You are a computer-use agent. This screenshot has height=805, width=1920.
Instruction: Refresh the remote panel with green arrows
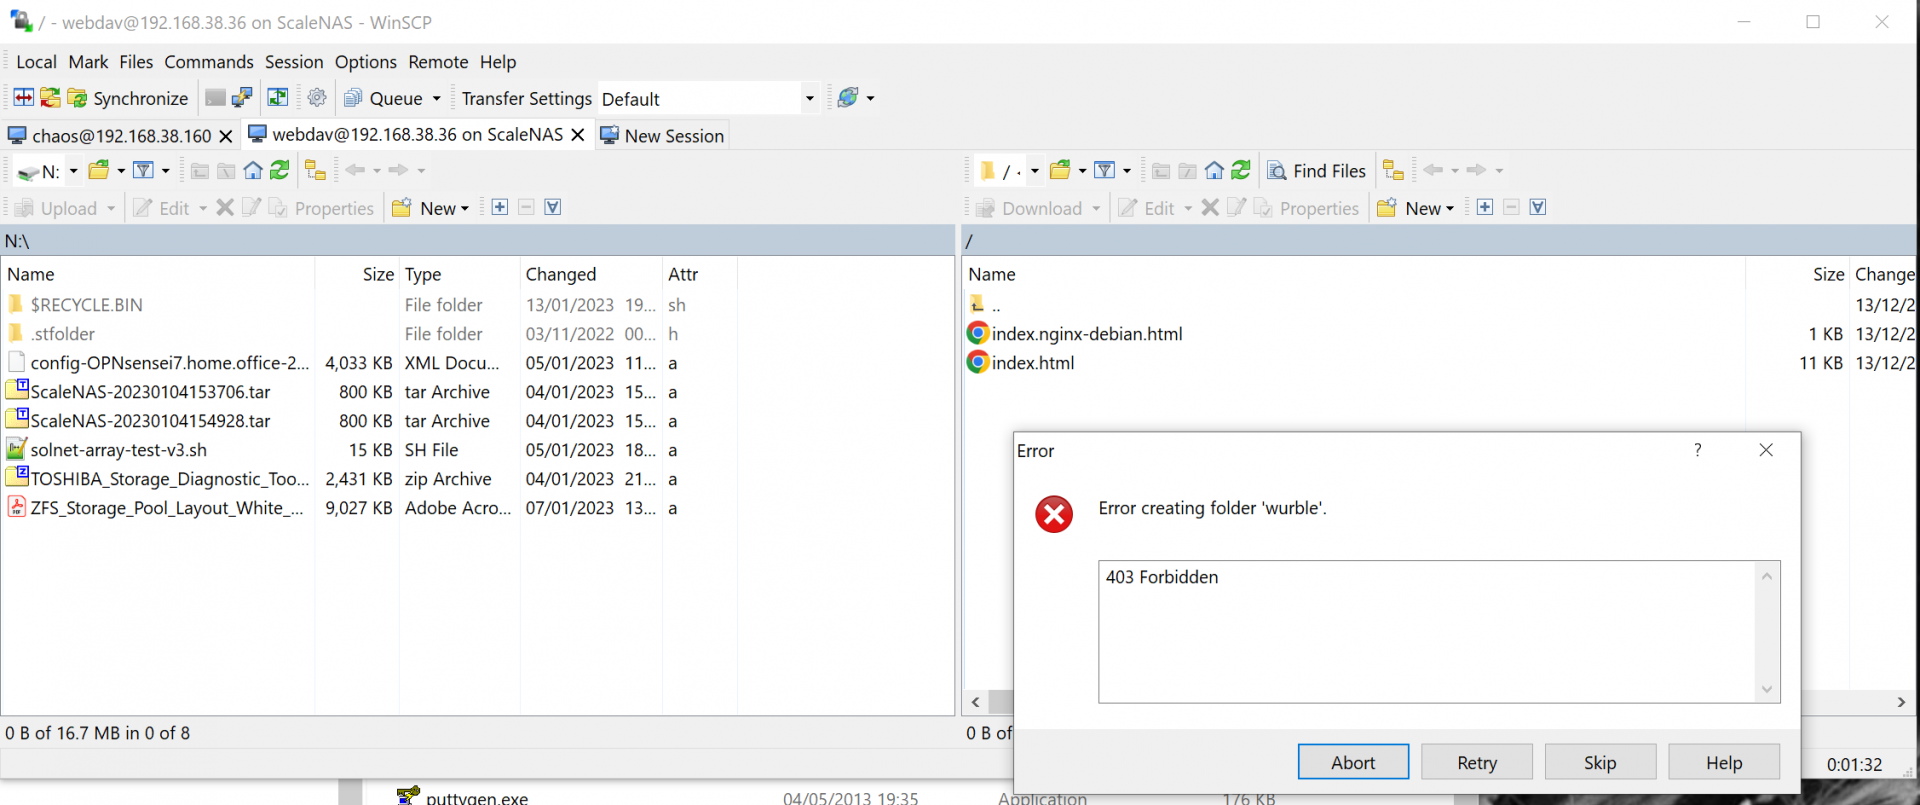point(1241,170)
